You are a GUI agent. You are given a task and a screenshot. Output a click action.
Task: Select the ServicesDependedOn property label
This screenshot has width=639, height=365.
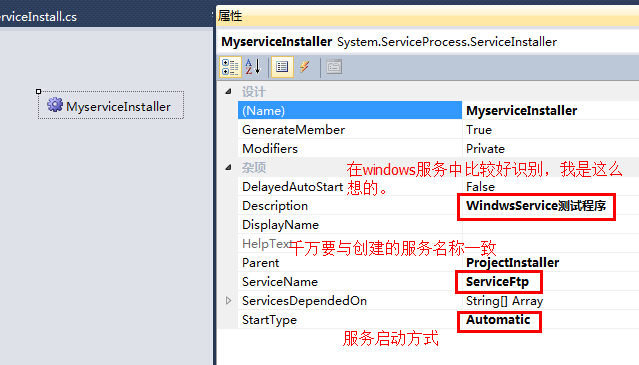(x=304, y=301)
